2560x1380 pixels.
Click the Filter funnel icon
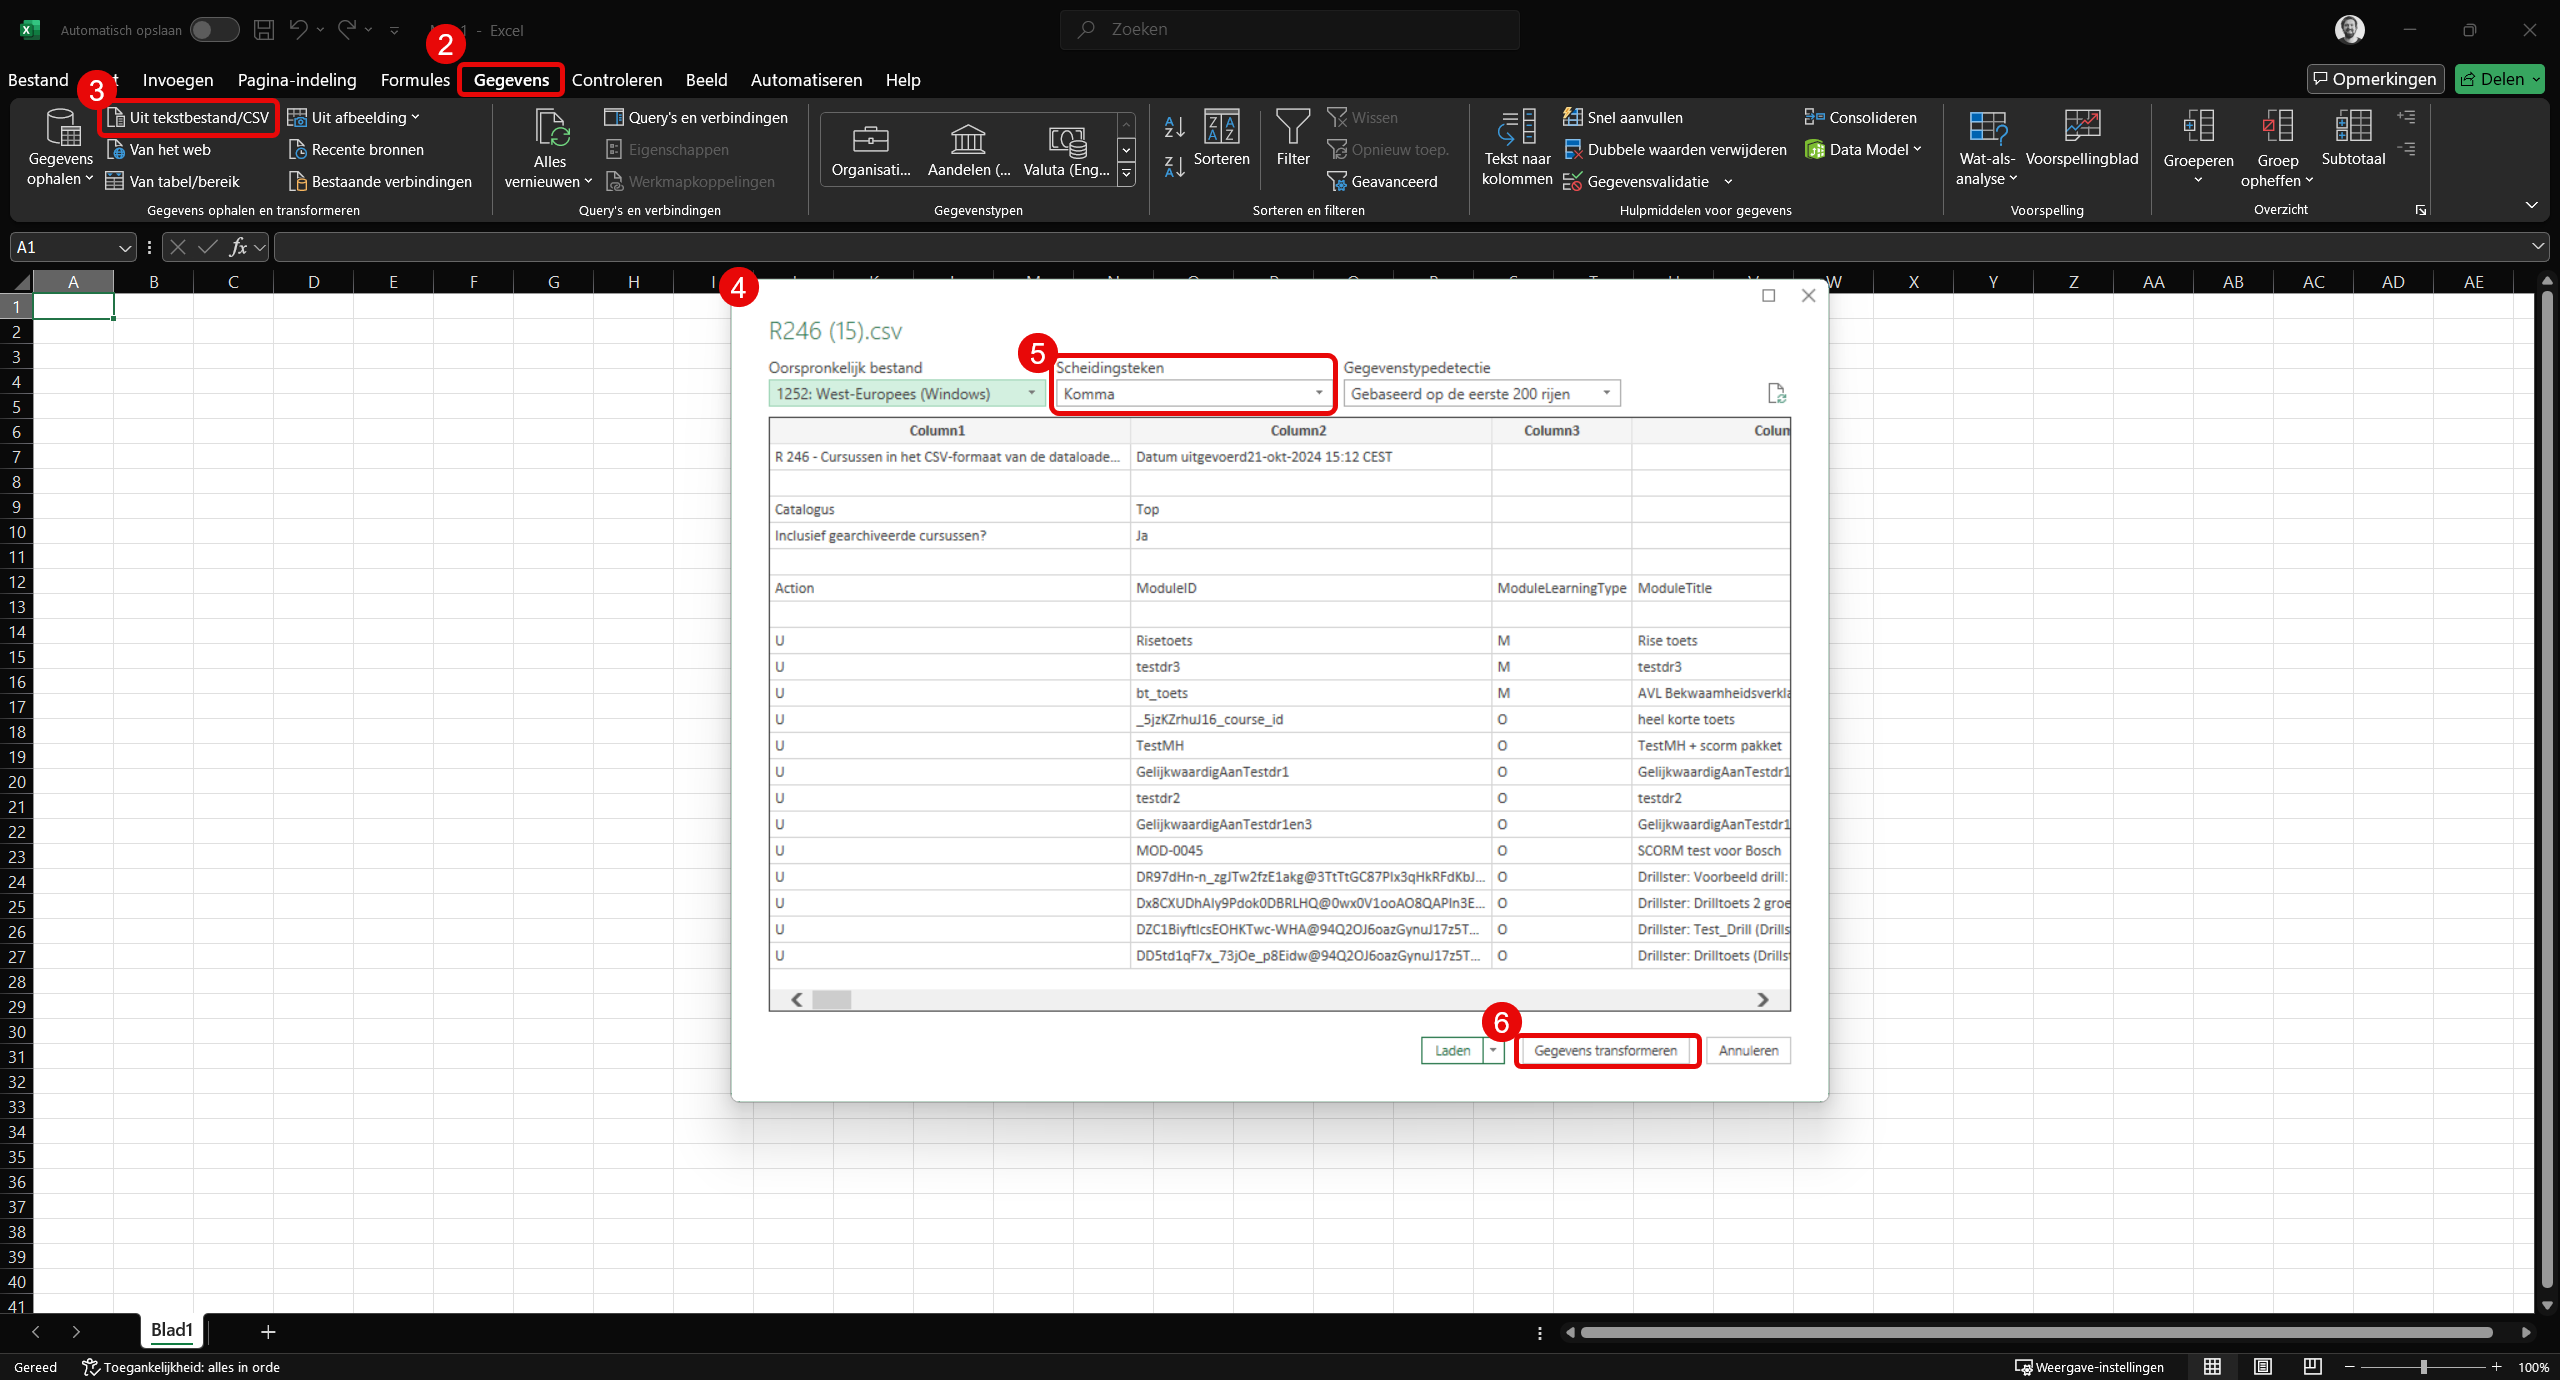[x=1292, y=128]
